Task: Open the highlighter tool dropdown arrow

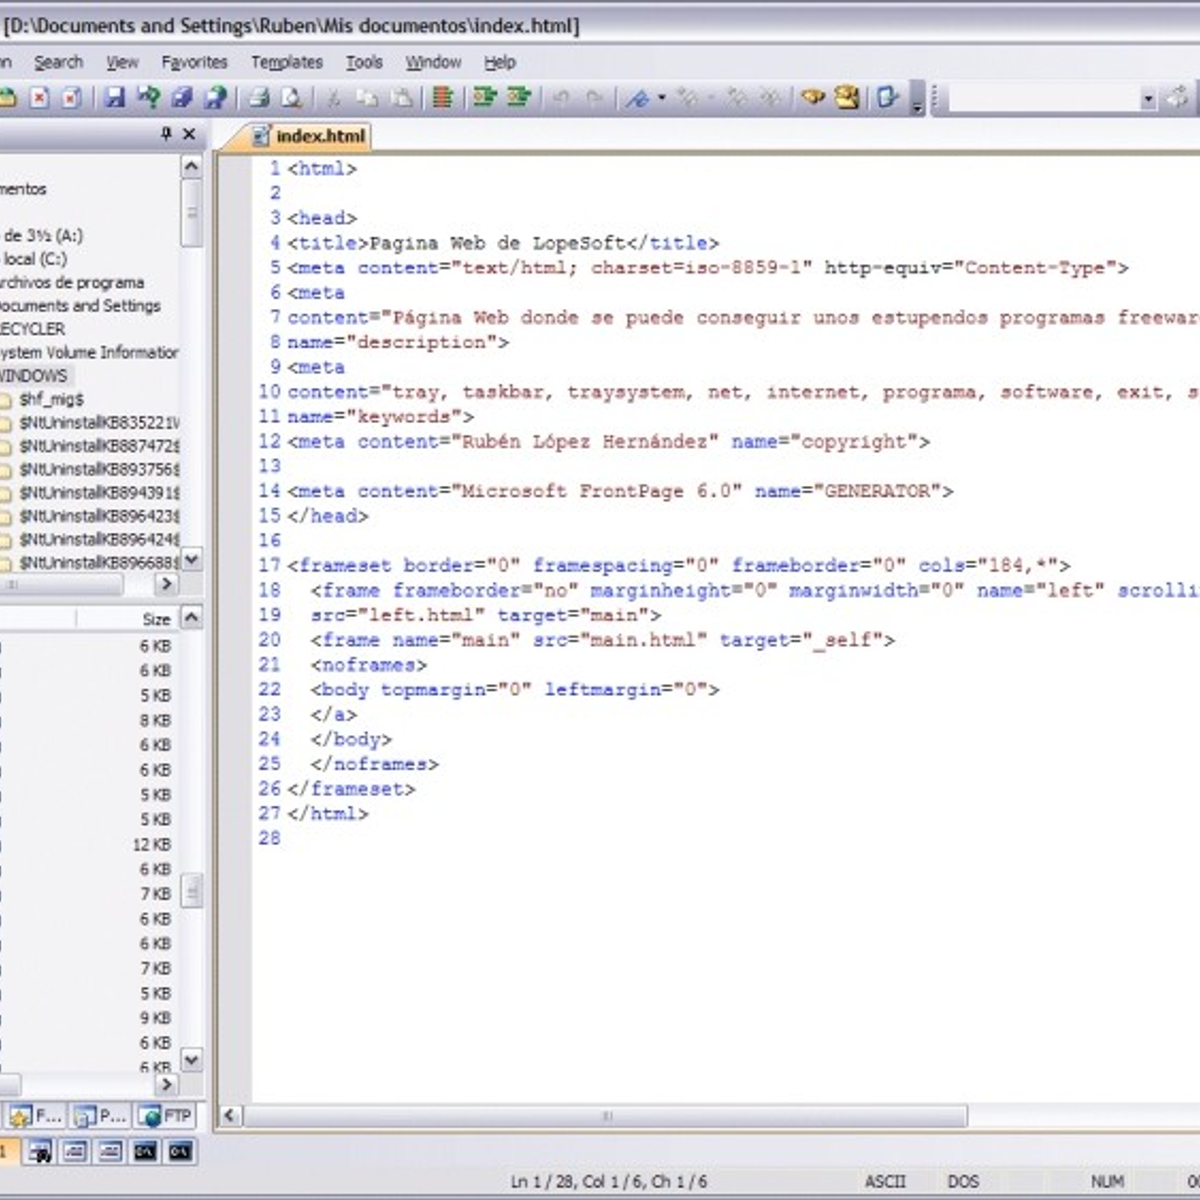Action: 661,98
